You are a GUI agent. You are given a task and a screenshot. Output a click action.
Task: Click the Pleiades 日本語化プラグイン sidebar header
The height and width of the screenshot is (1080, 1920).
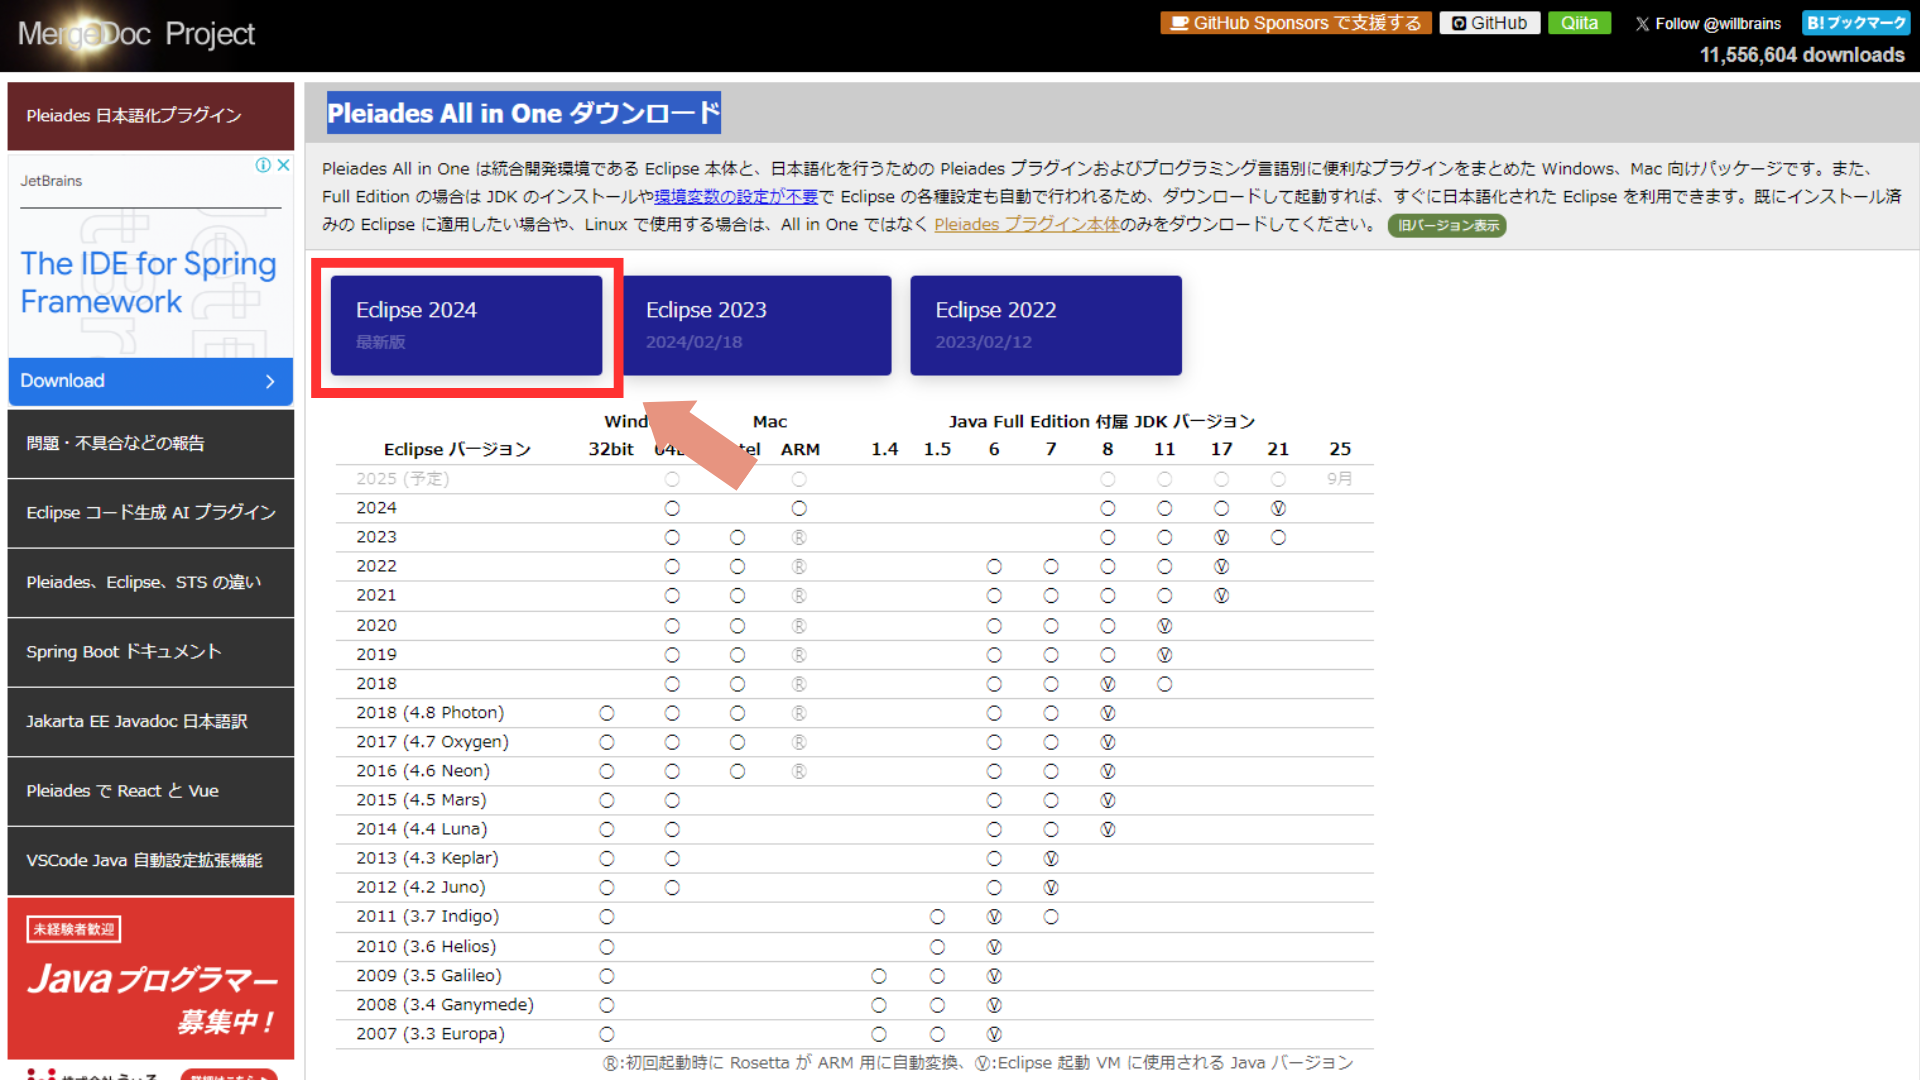pos(150,115)
